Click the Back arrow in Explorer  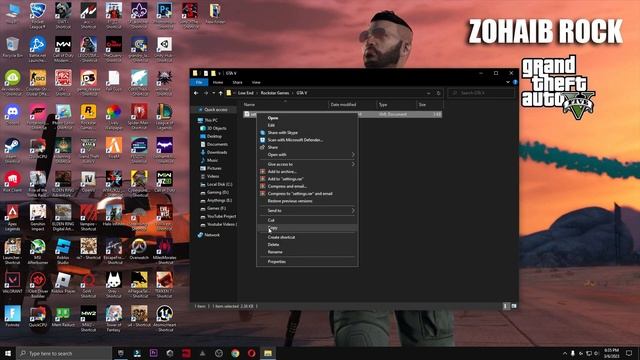point(196,93)
